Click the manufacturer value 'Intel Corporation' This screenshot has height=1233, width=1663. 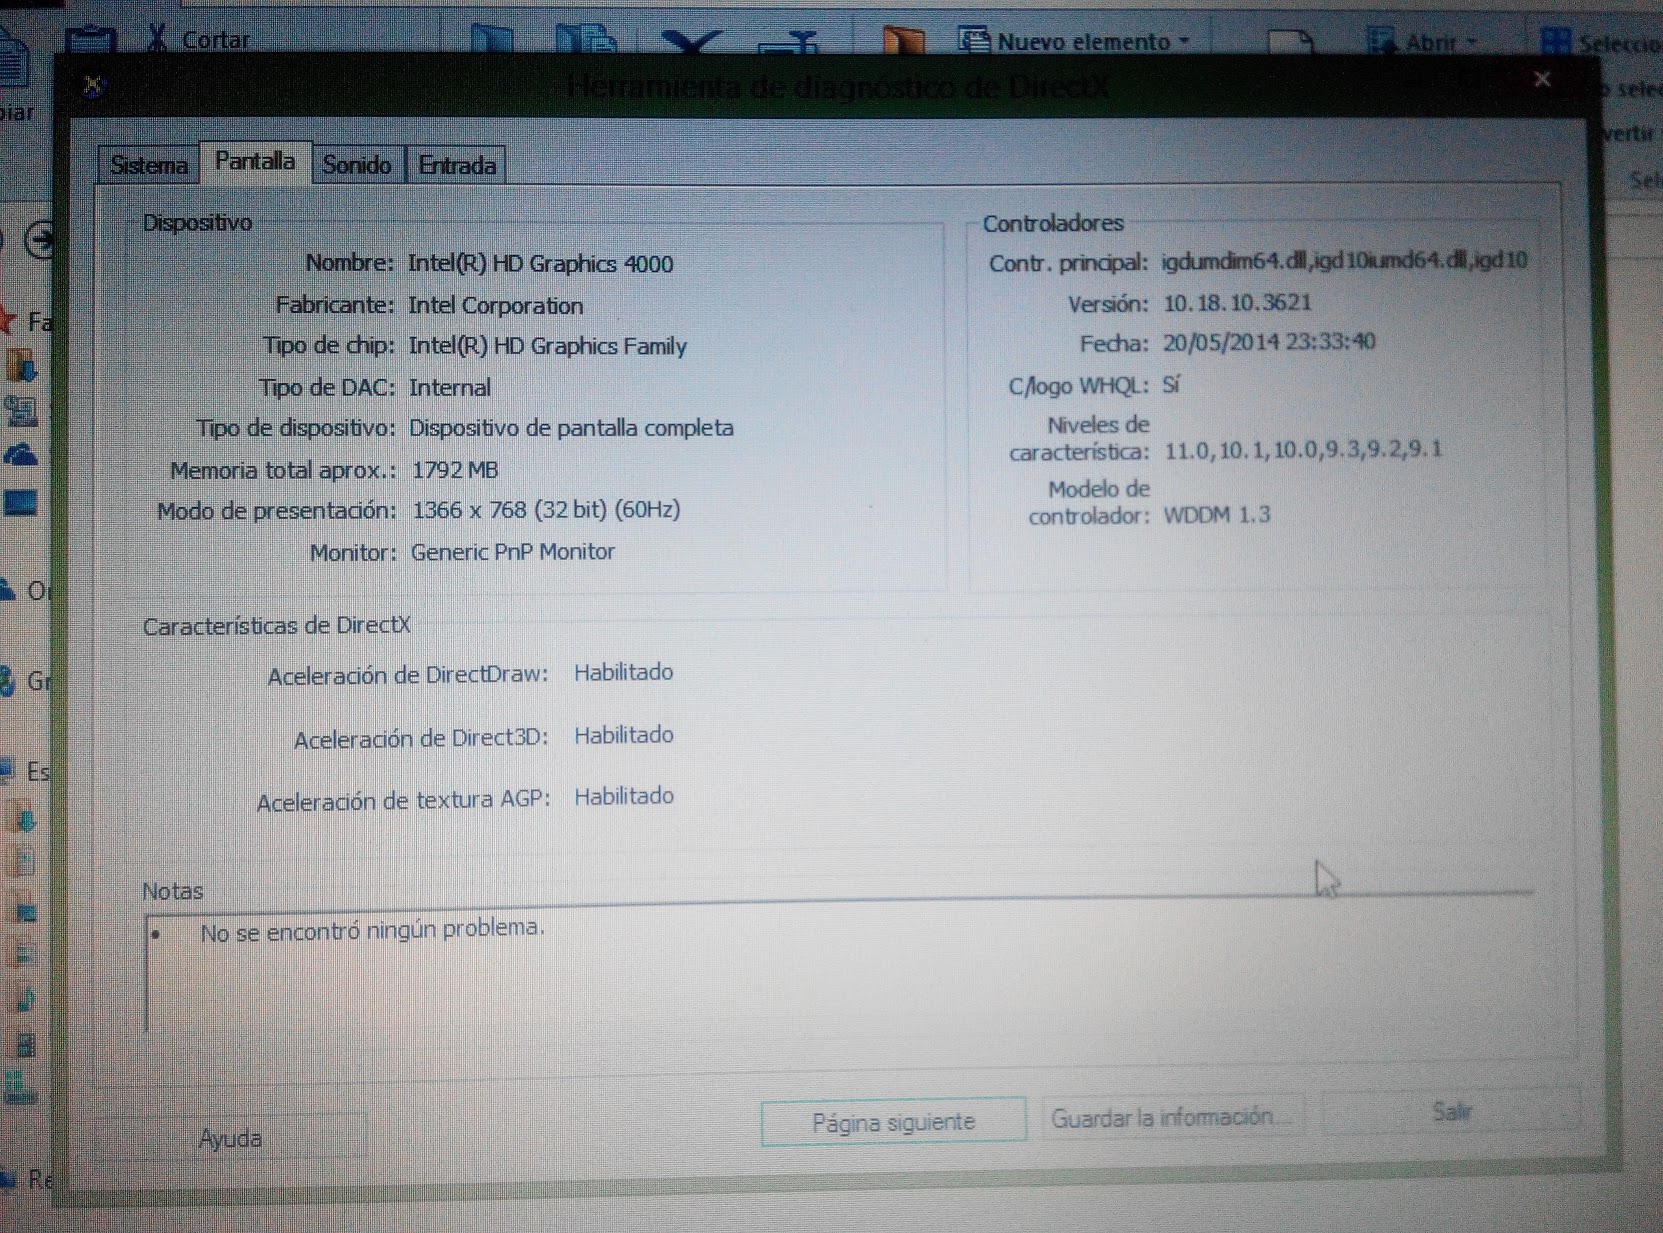coord(495,306)
